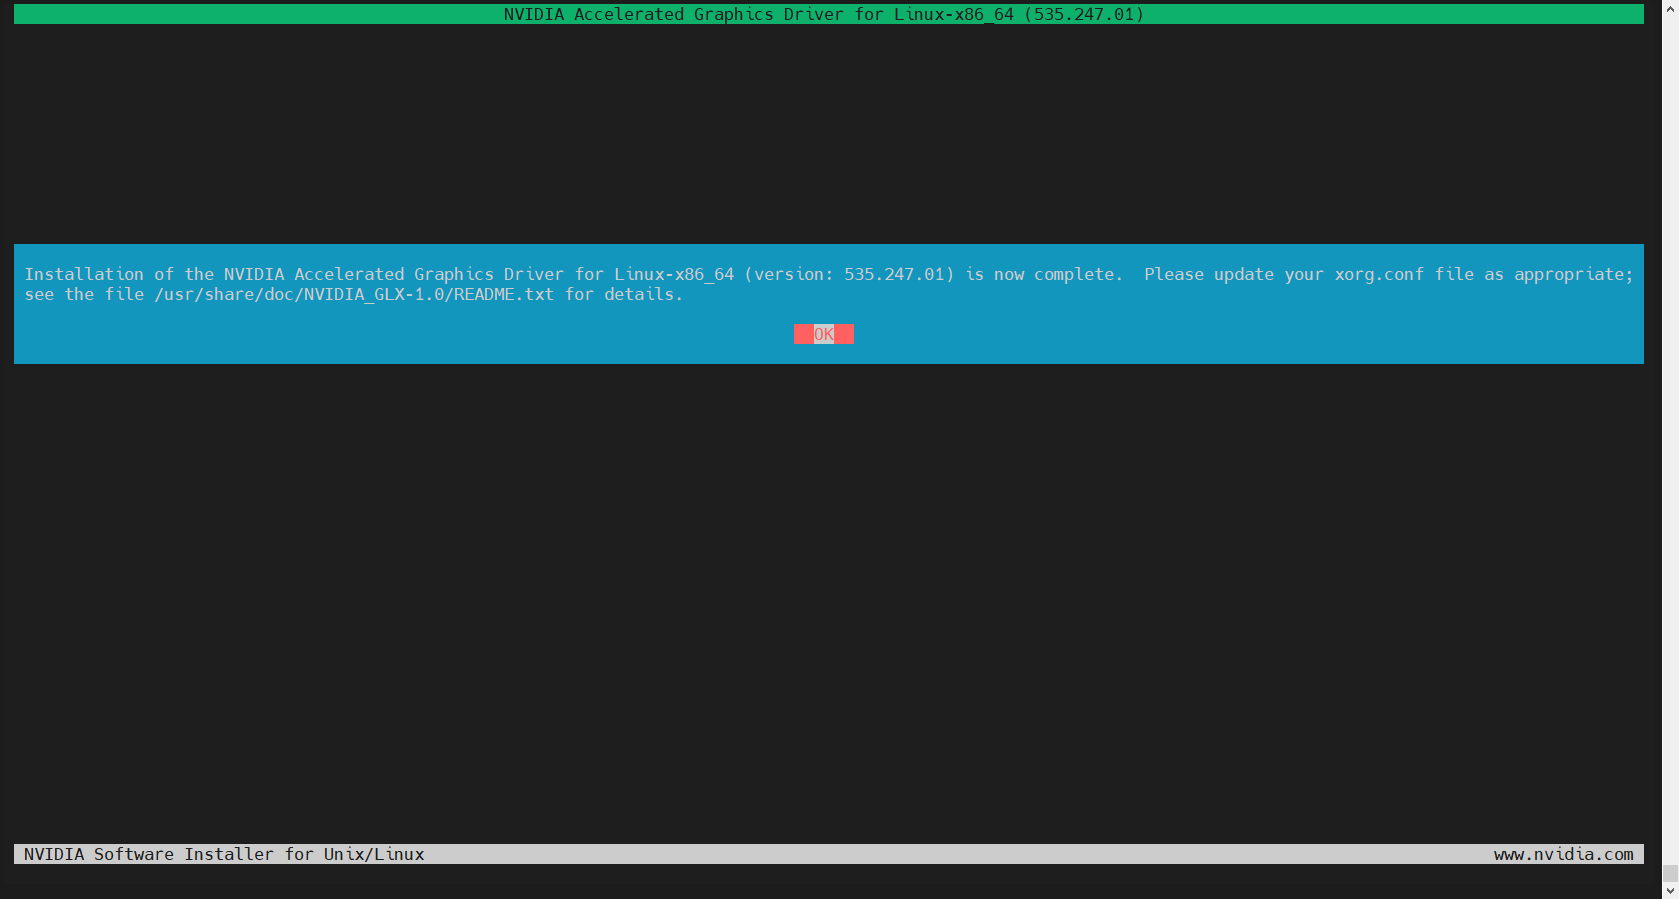Click the www.nvidia.com footer text

coord(1563,854)
